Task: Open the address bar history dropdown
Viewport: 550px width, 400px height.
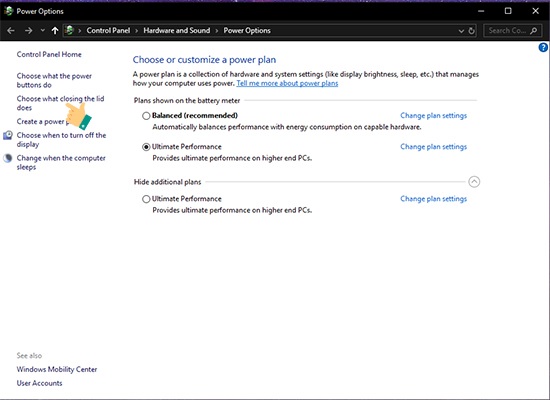Action: (461, 31)
